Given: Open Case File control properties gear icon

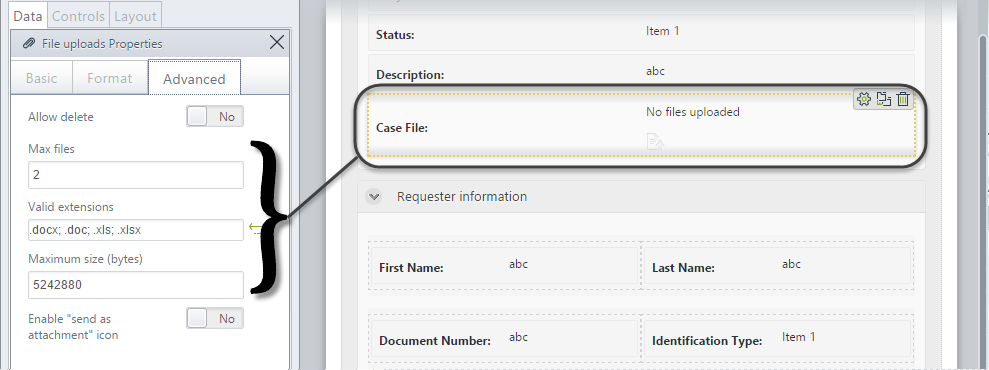Looking at the screenshot, I should coord(864,99).
